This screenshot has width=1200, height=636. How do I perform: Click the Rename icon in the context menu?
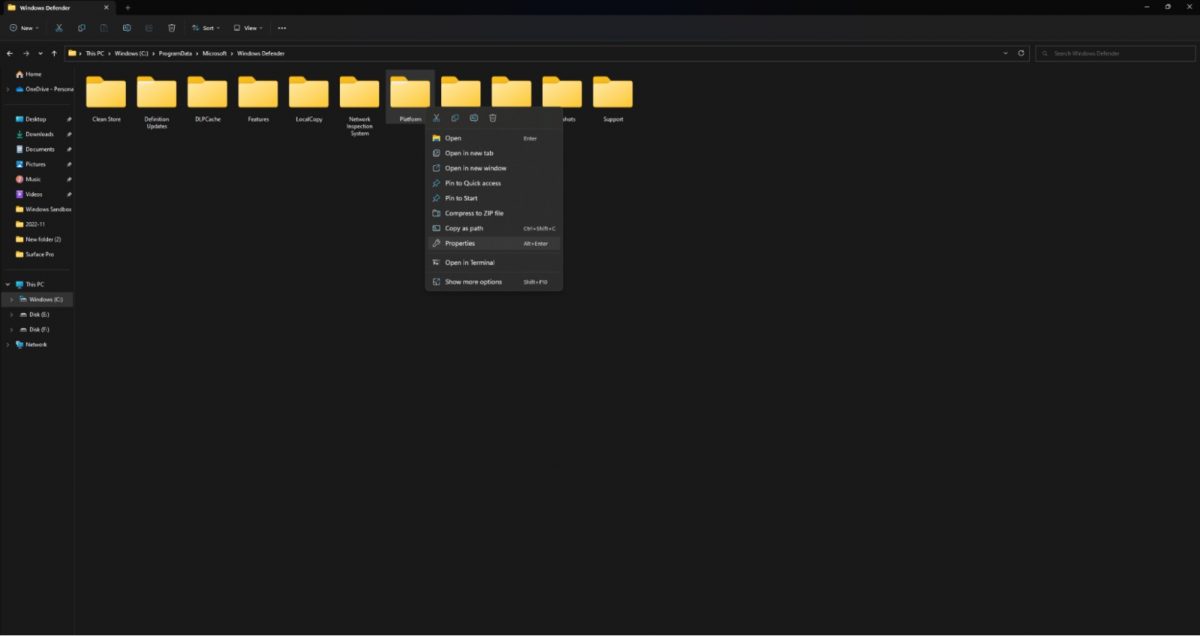[474, 118]
